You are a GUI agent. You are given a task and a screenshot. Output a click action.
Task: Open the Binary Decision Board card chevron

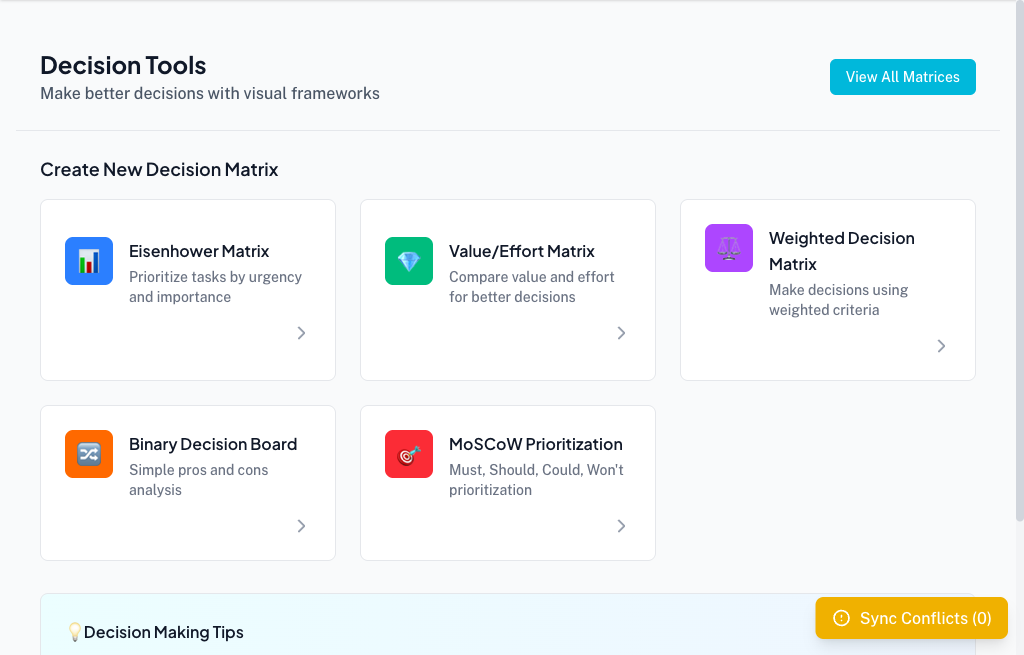[x=301, y=526]
